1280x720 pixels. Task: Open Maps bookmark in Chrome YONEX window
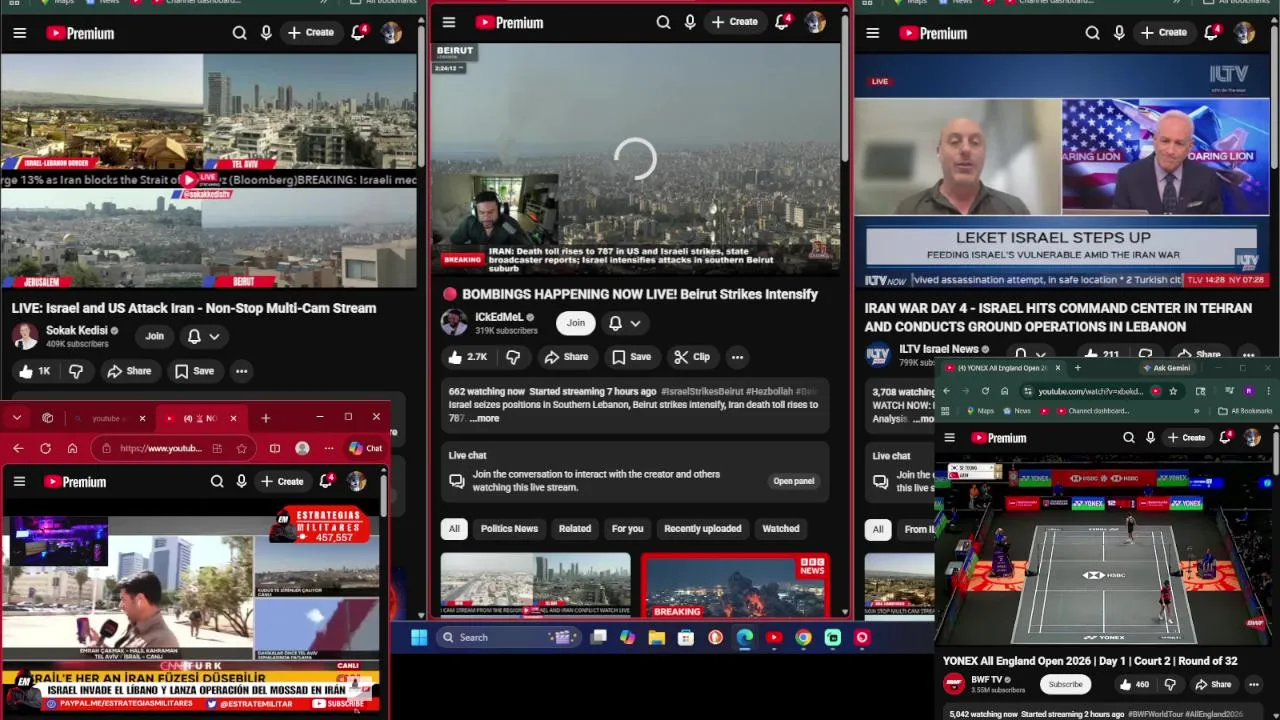pyautogui.click(x=980, y=411)
